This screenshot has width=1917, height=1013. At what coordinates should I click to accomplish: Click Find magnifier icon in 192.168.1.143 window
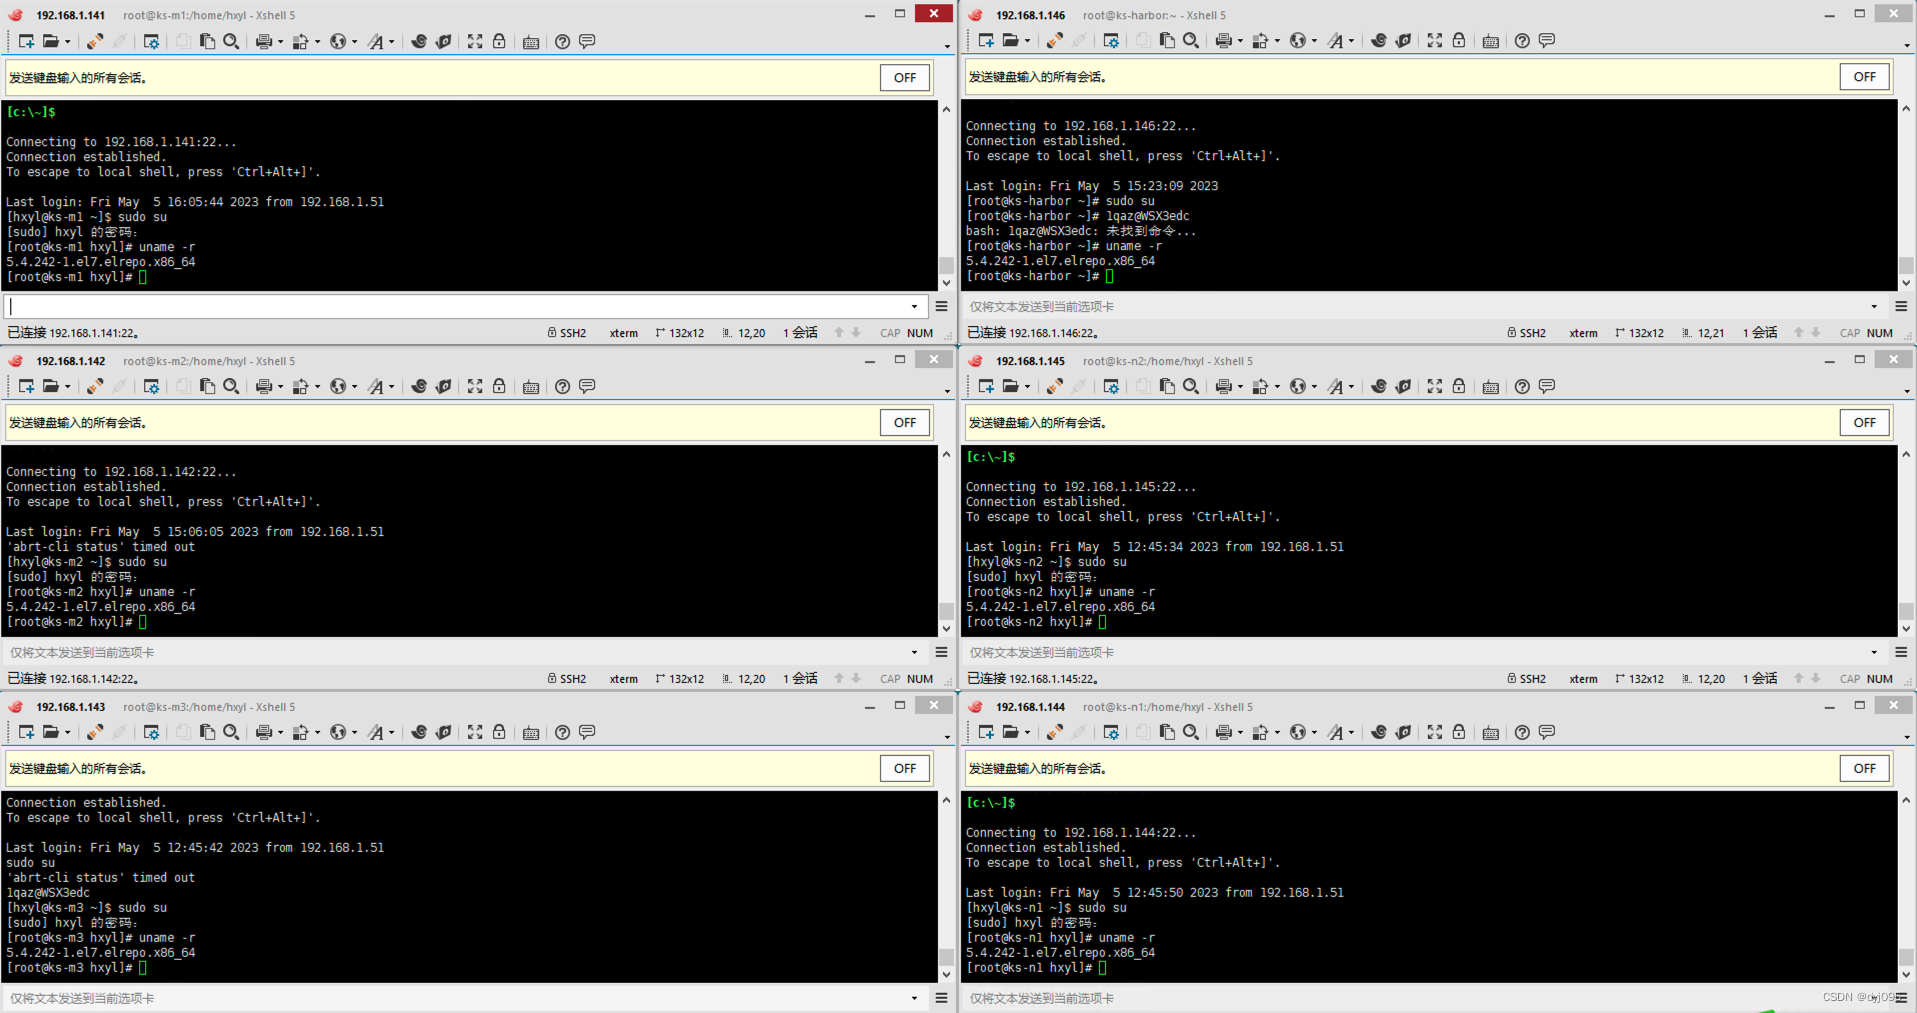click(231, 732)
